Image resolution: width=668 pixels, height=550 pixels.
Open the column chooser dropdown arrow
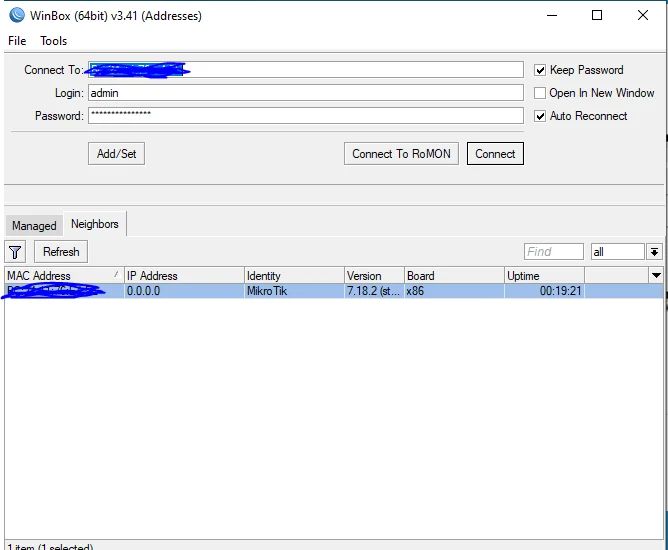656,276
